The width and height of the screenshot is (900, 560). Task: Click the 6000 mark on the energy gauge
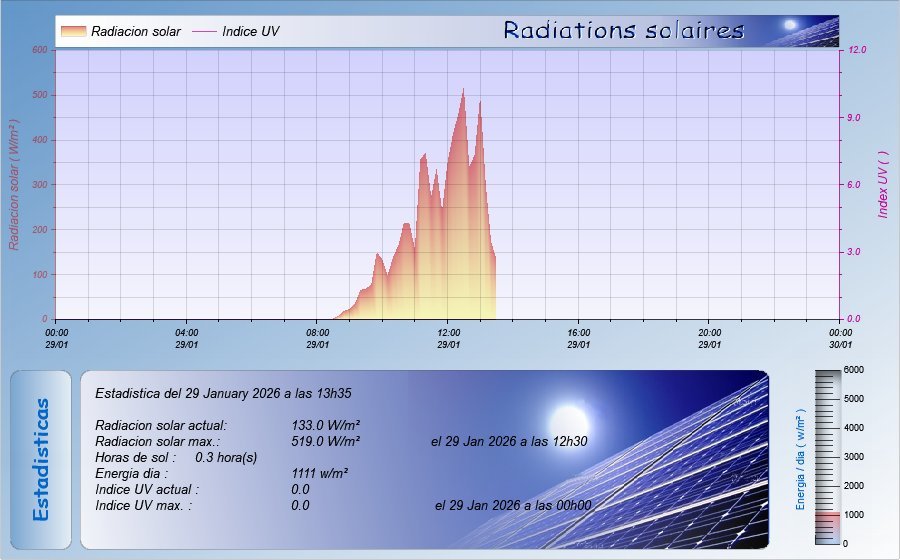(x=852, y=370)
